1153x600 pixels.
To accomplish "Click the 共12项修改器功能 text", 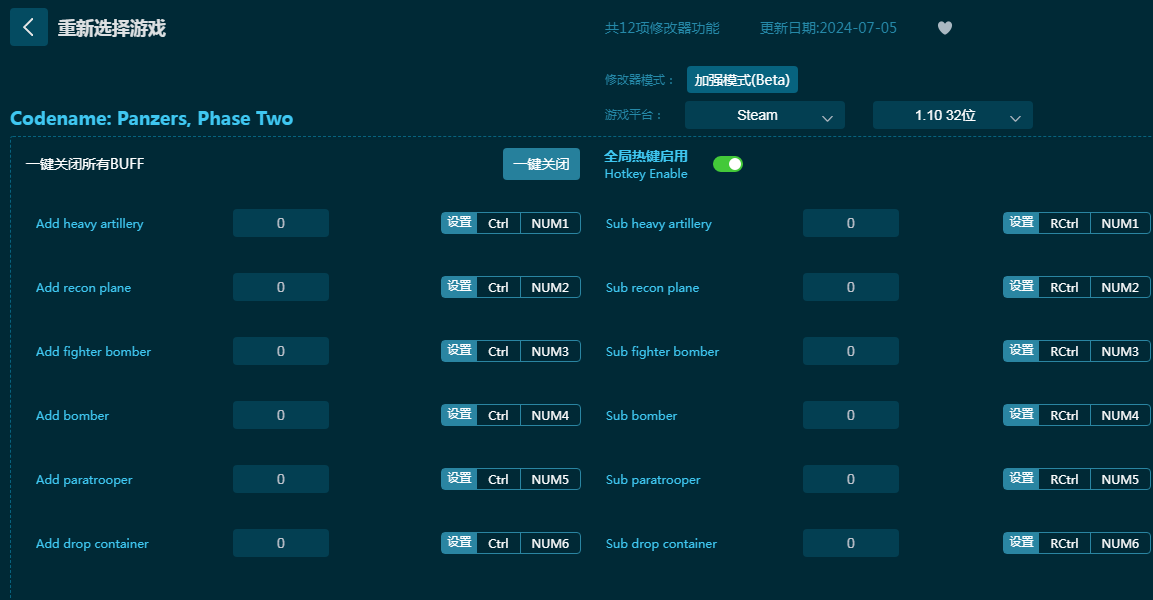I will tap(662, 28).
